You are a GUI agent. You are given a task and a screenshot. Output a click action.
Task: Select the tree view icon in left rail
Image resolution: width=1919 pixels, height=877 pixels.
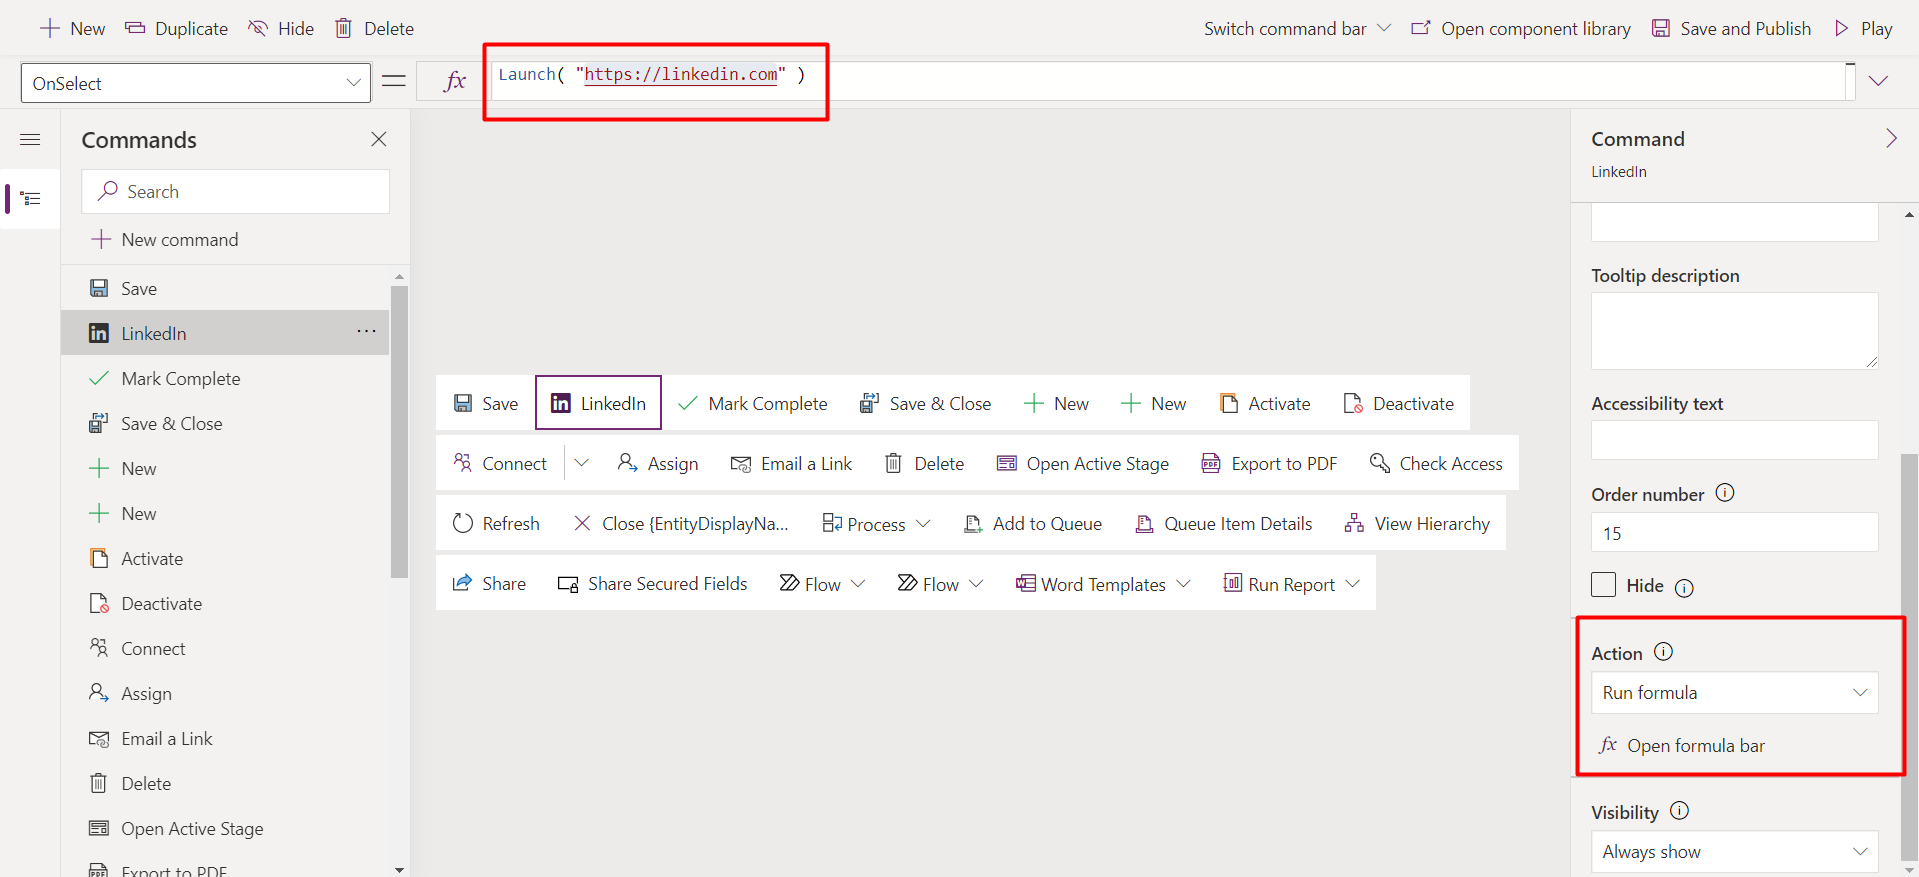[x=31, y=199]
